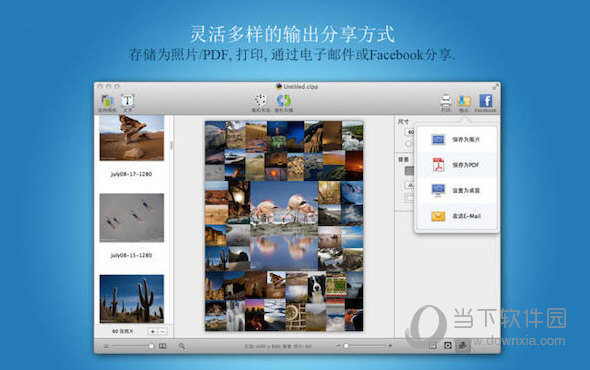590x370 pixels.
Task: Click the dog photo in the collage
Action: point(316,288)
